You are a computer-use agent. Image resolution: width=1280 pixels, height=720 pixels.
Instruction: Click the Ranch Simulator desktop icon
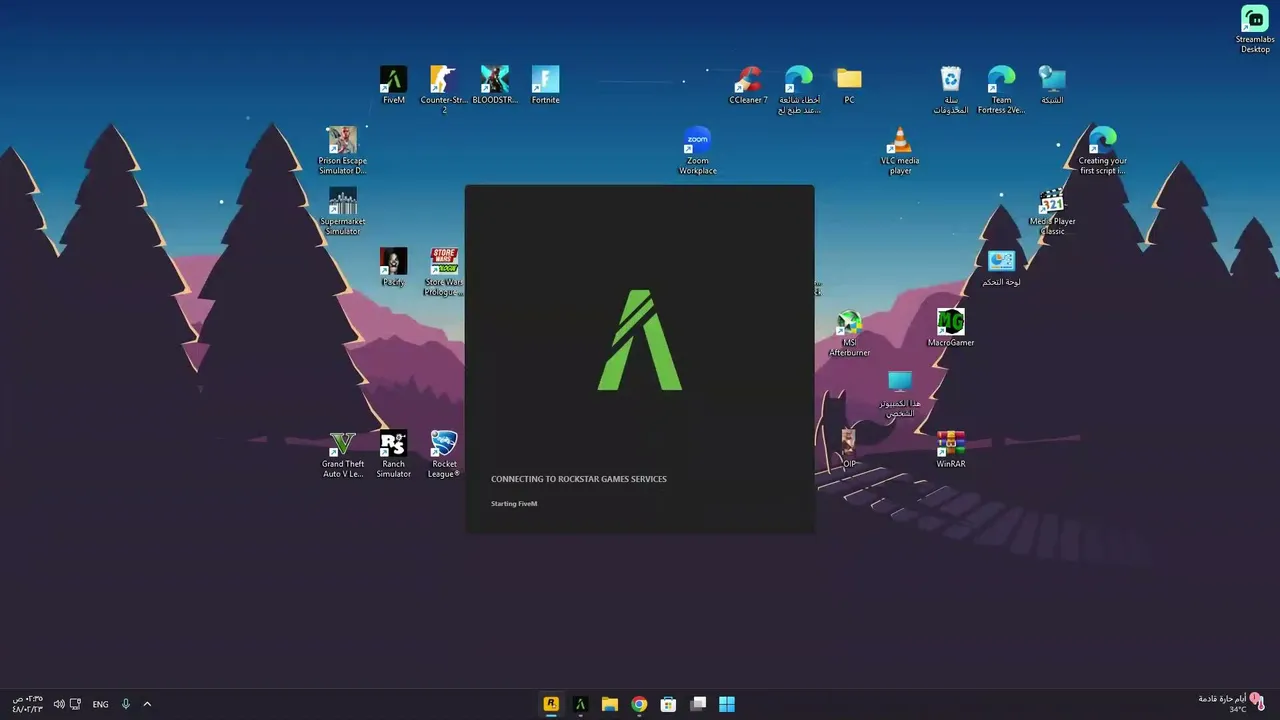pyautogui.click(x=393, y=454)
